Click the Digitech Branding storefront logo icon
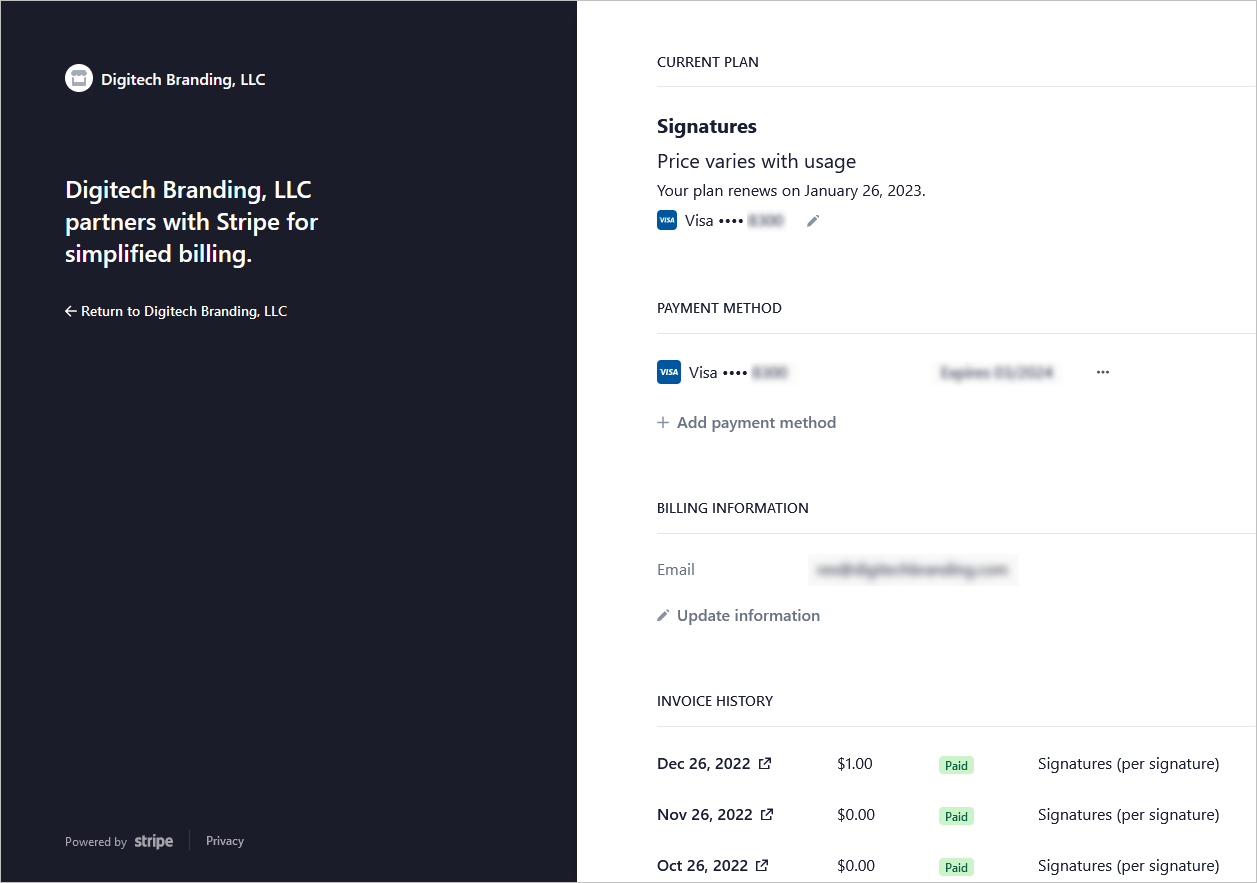 [79, 79]
